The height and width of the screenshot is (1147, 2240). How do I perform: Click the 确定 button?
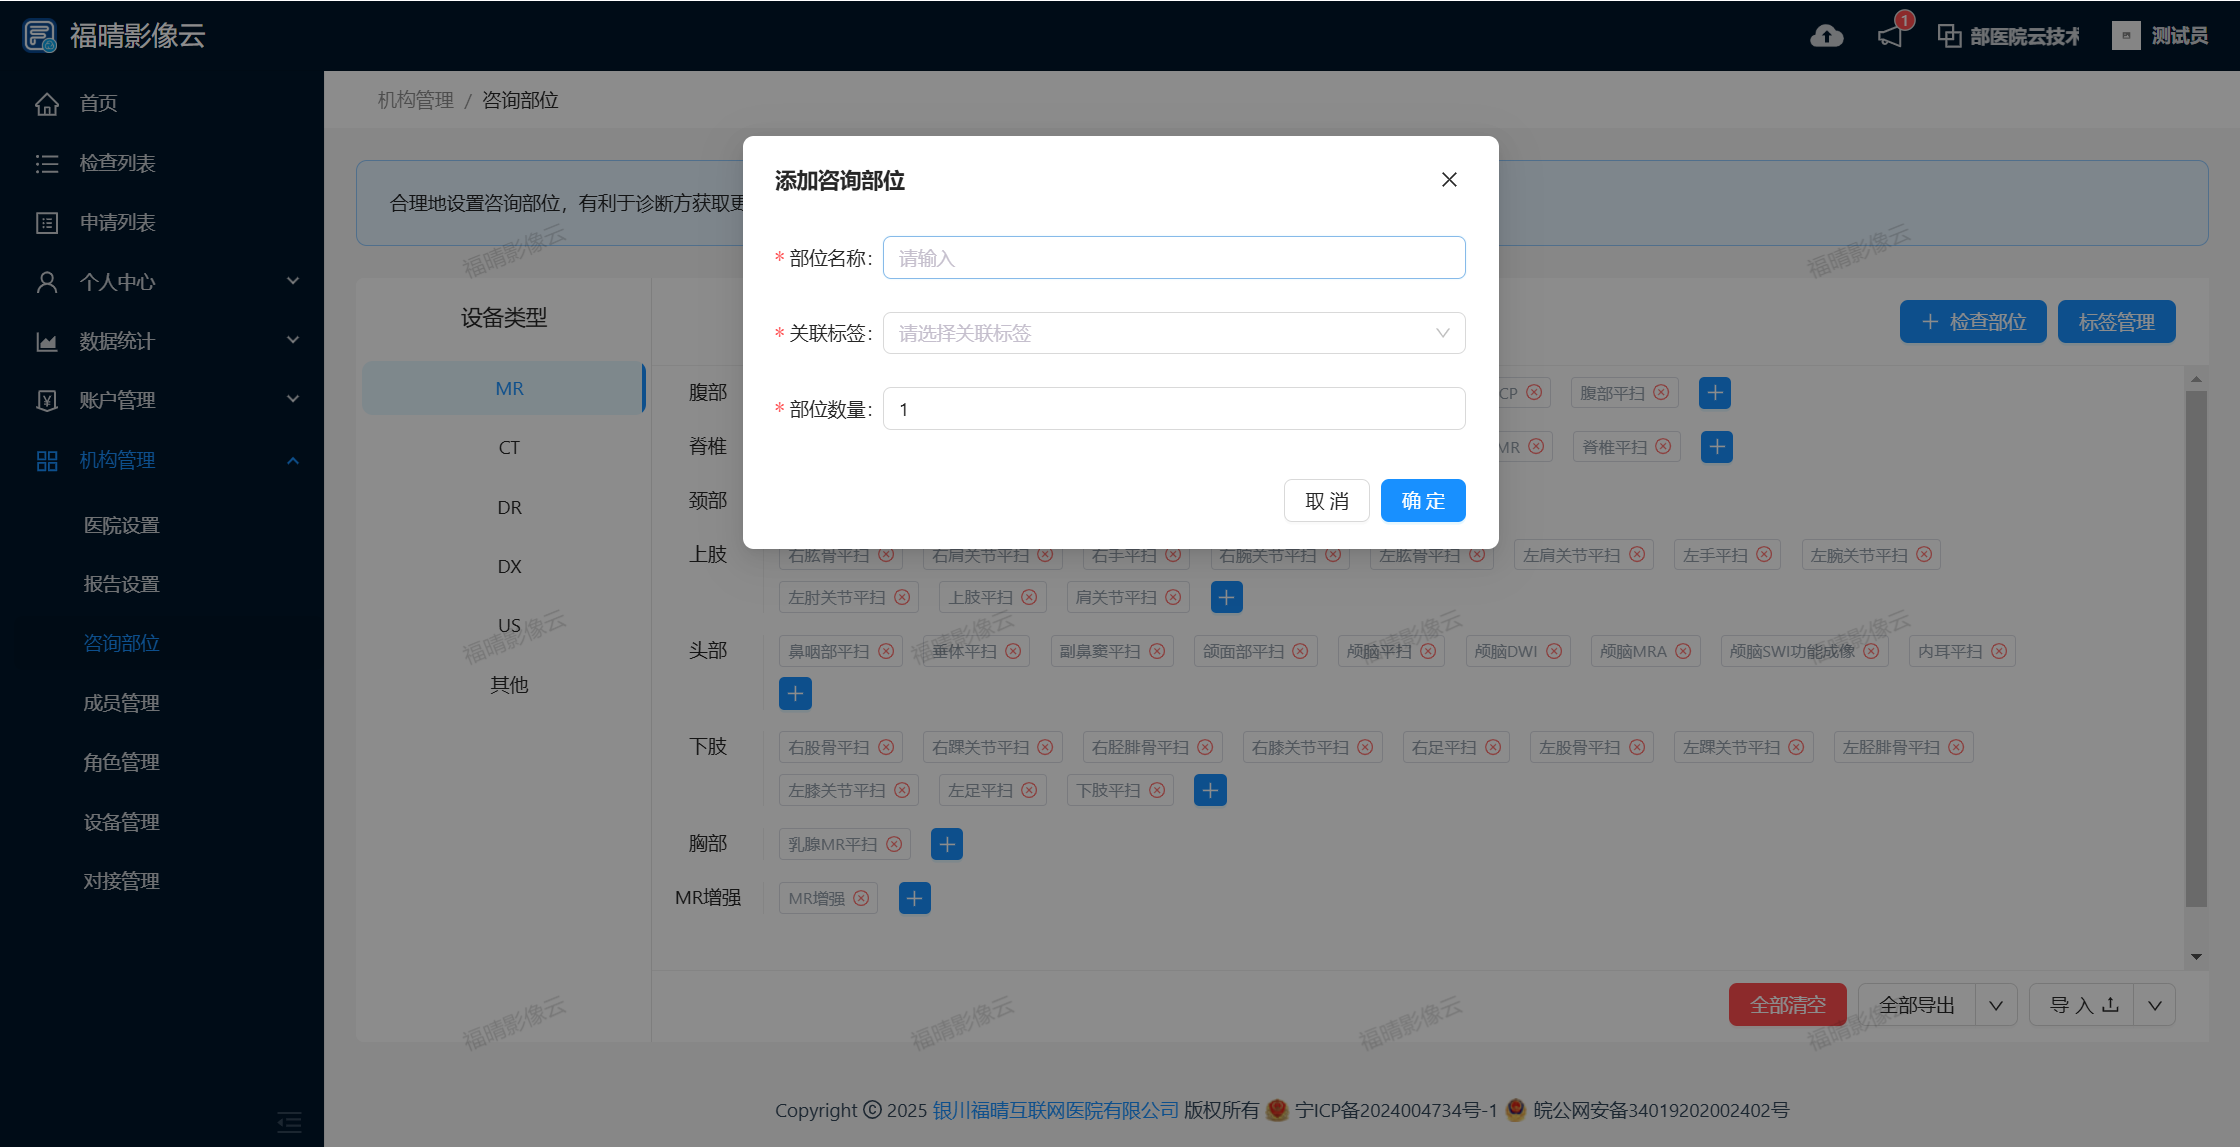point(1422,501)
